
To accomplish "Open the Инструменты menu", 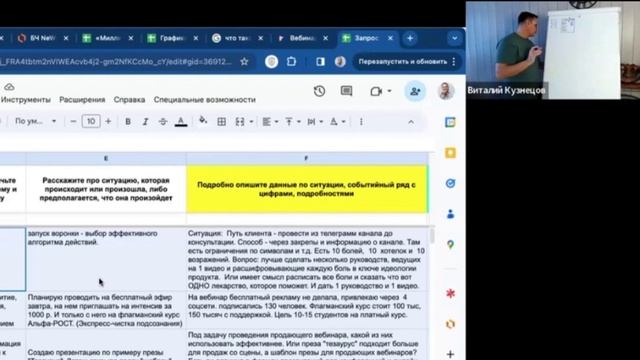I will click(x=25, y=100).
